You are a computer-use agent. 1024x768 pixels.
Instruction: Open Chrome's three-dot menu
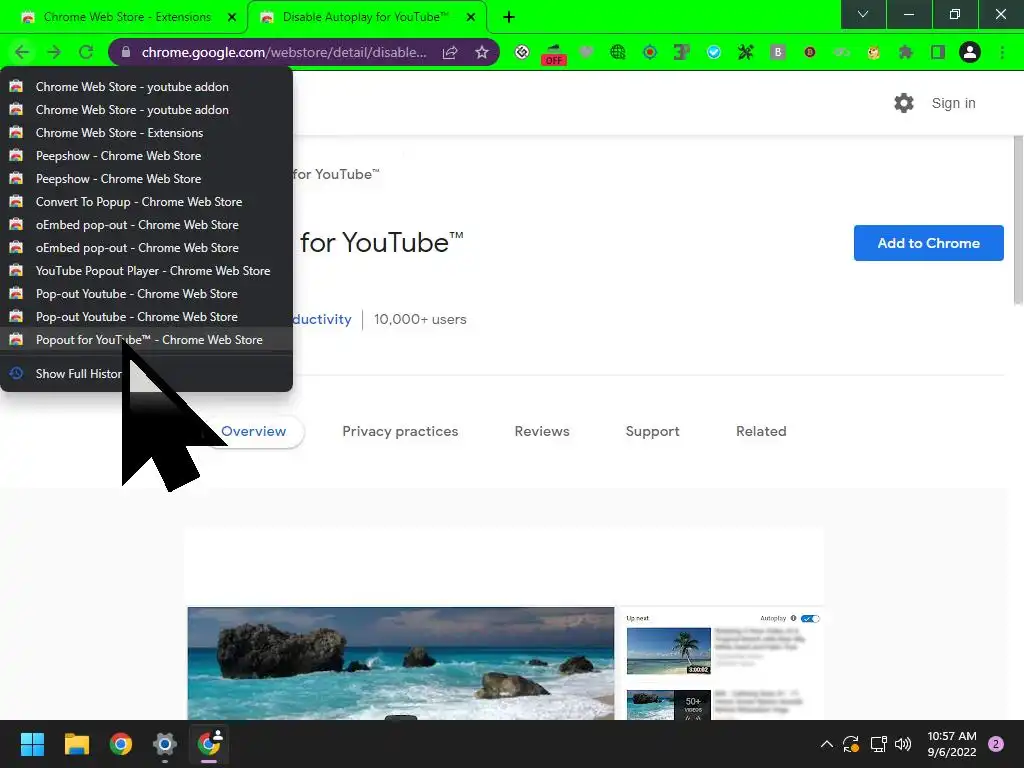coord(1002,52)
